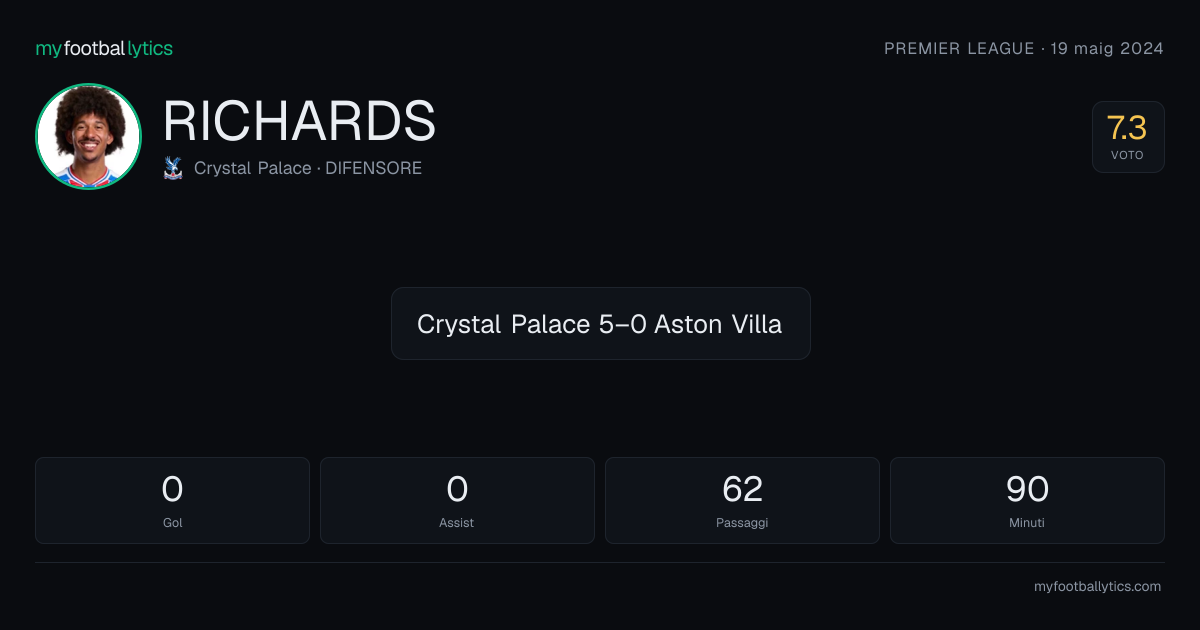Open the Crystal Palace · DIFENSORE subtitle
This screenshot has width=1200, height=630.
[308, 168]
